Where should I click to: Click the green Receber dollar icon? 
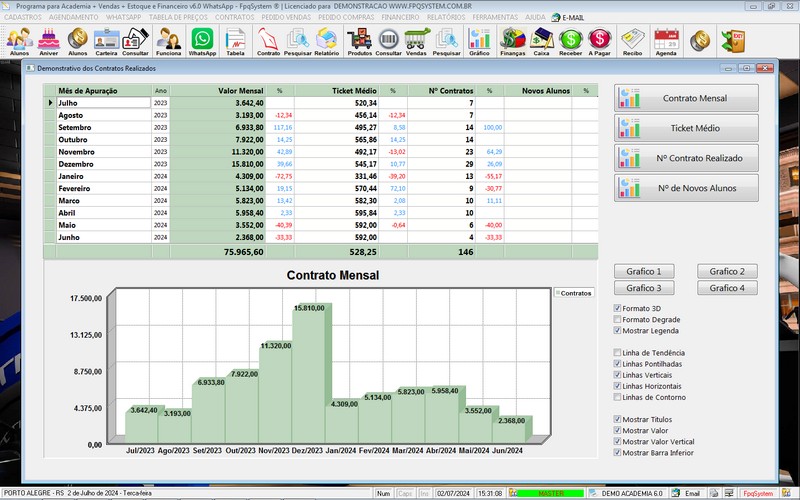(570, 41)
